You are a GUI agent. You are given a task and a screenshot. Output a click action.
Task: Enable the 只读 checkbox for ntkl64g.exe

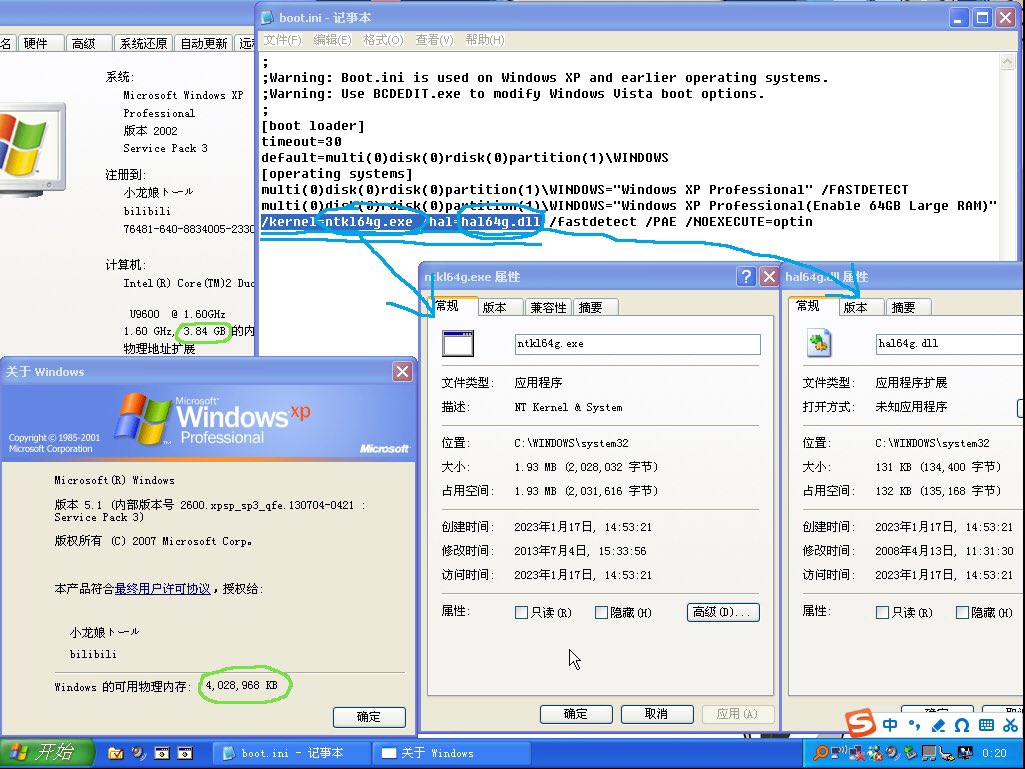click(x=522, y=612)
